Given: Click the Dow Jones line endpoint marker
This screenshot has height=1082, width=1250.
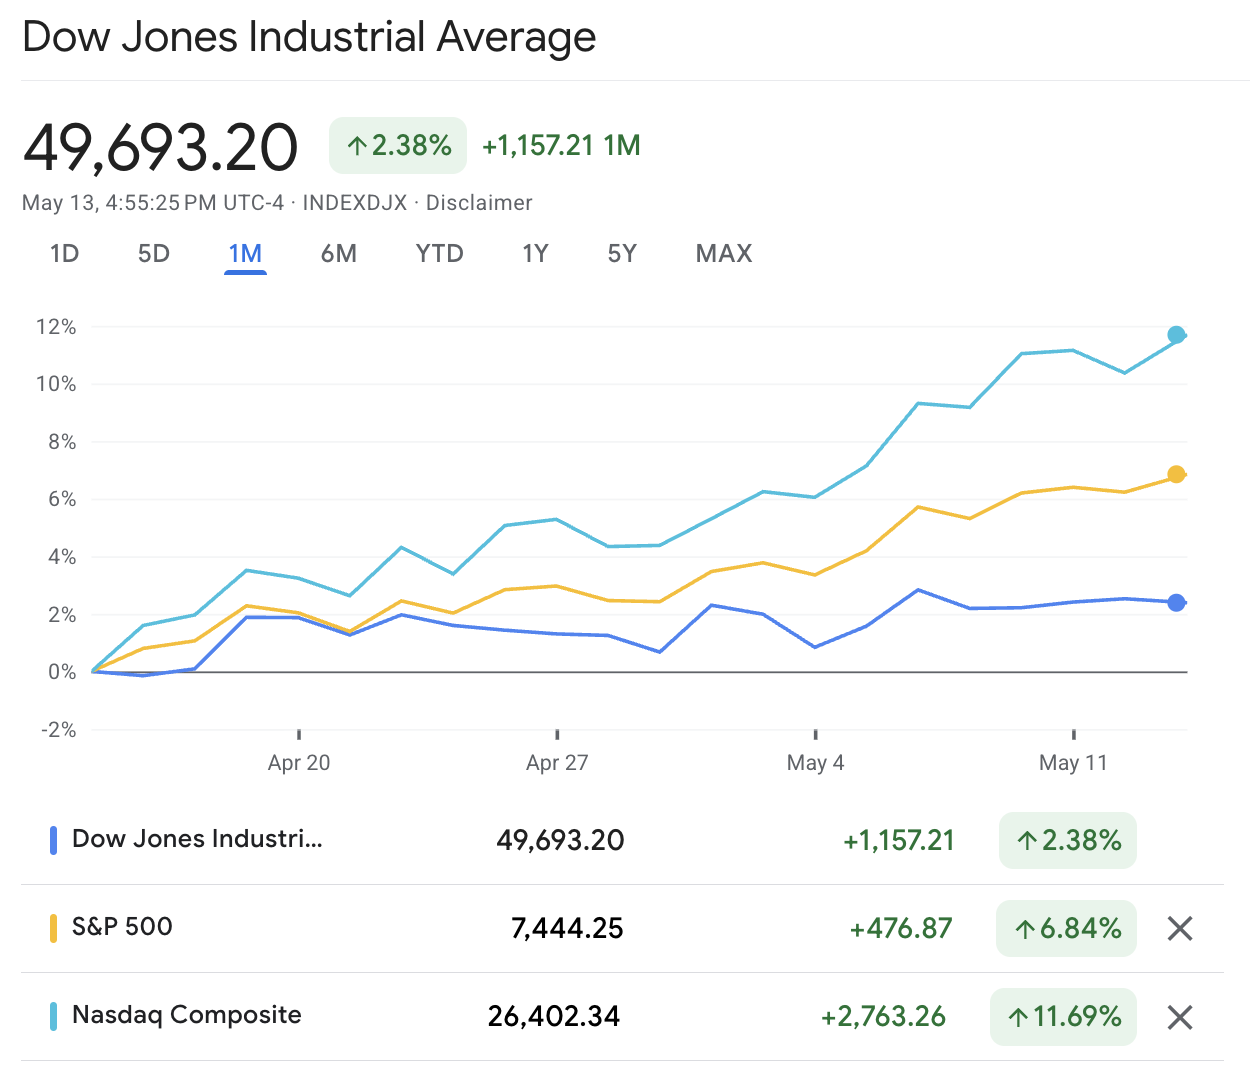Looking at the screenshot, I should [x=1176, y=602].
